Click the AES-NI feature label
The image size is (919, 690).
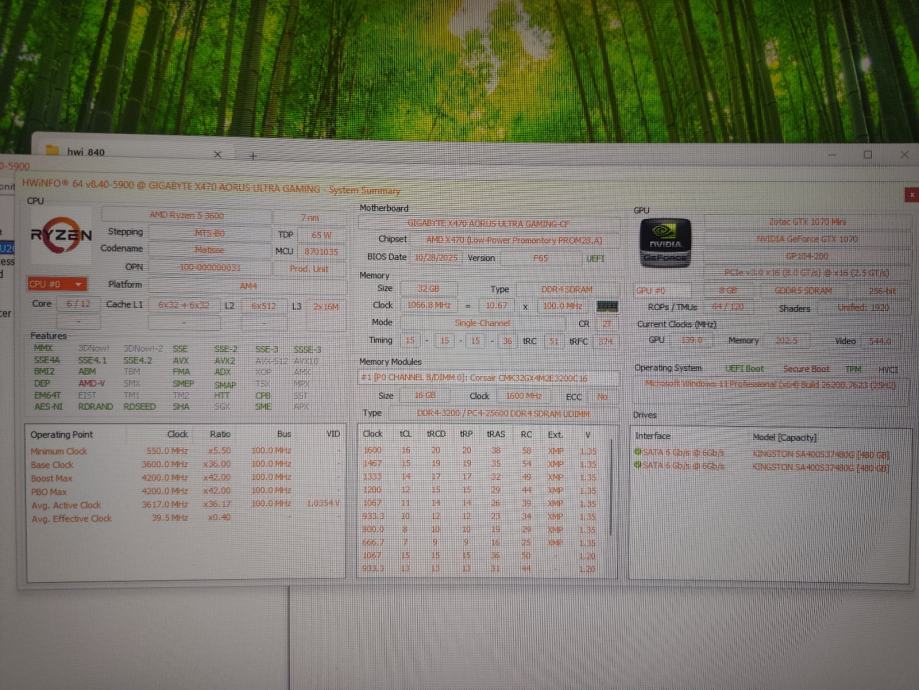pyautogui.click(x=48, y=406)
